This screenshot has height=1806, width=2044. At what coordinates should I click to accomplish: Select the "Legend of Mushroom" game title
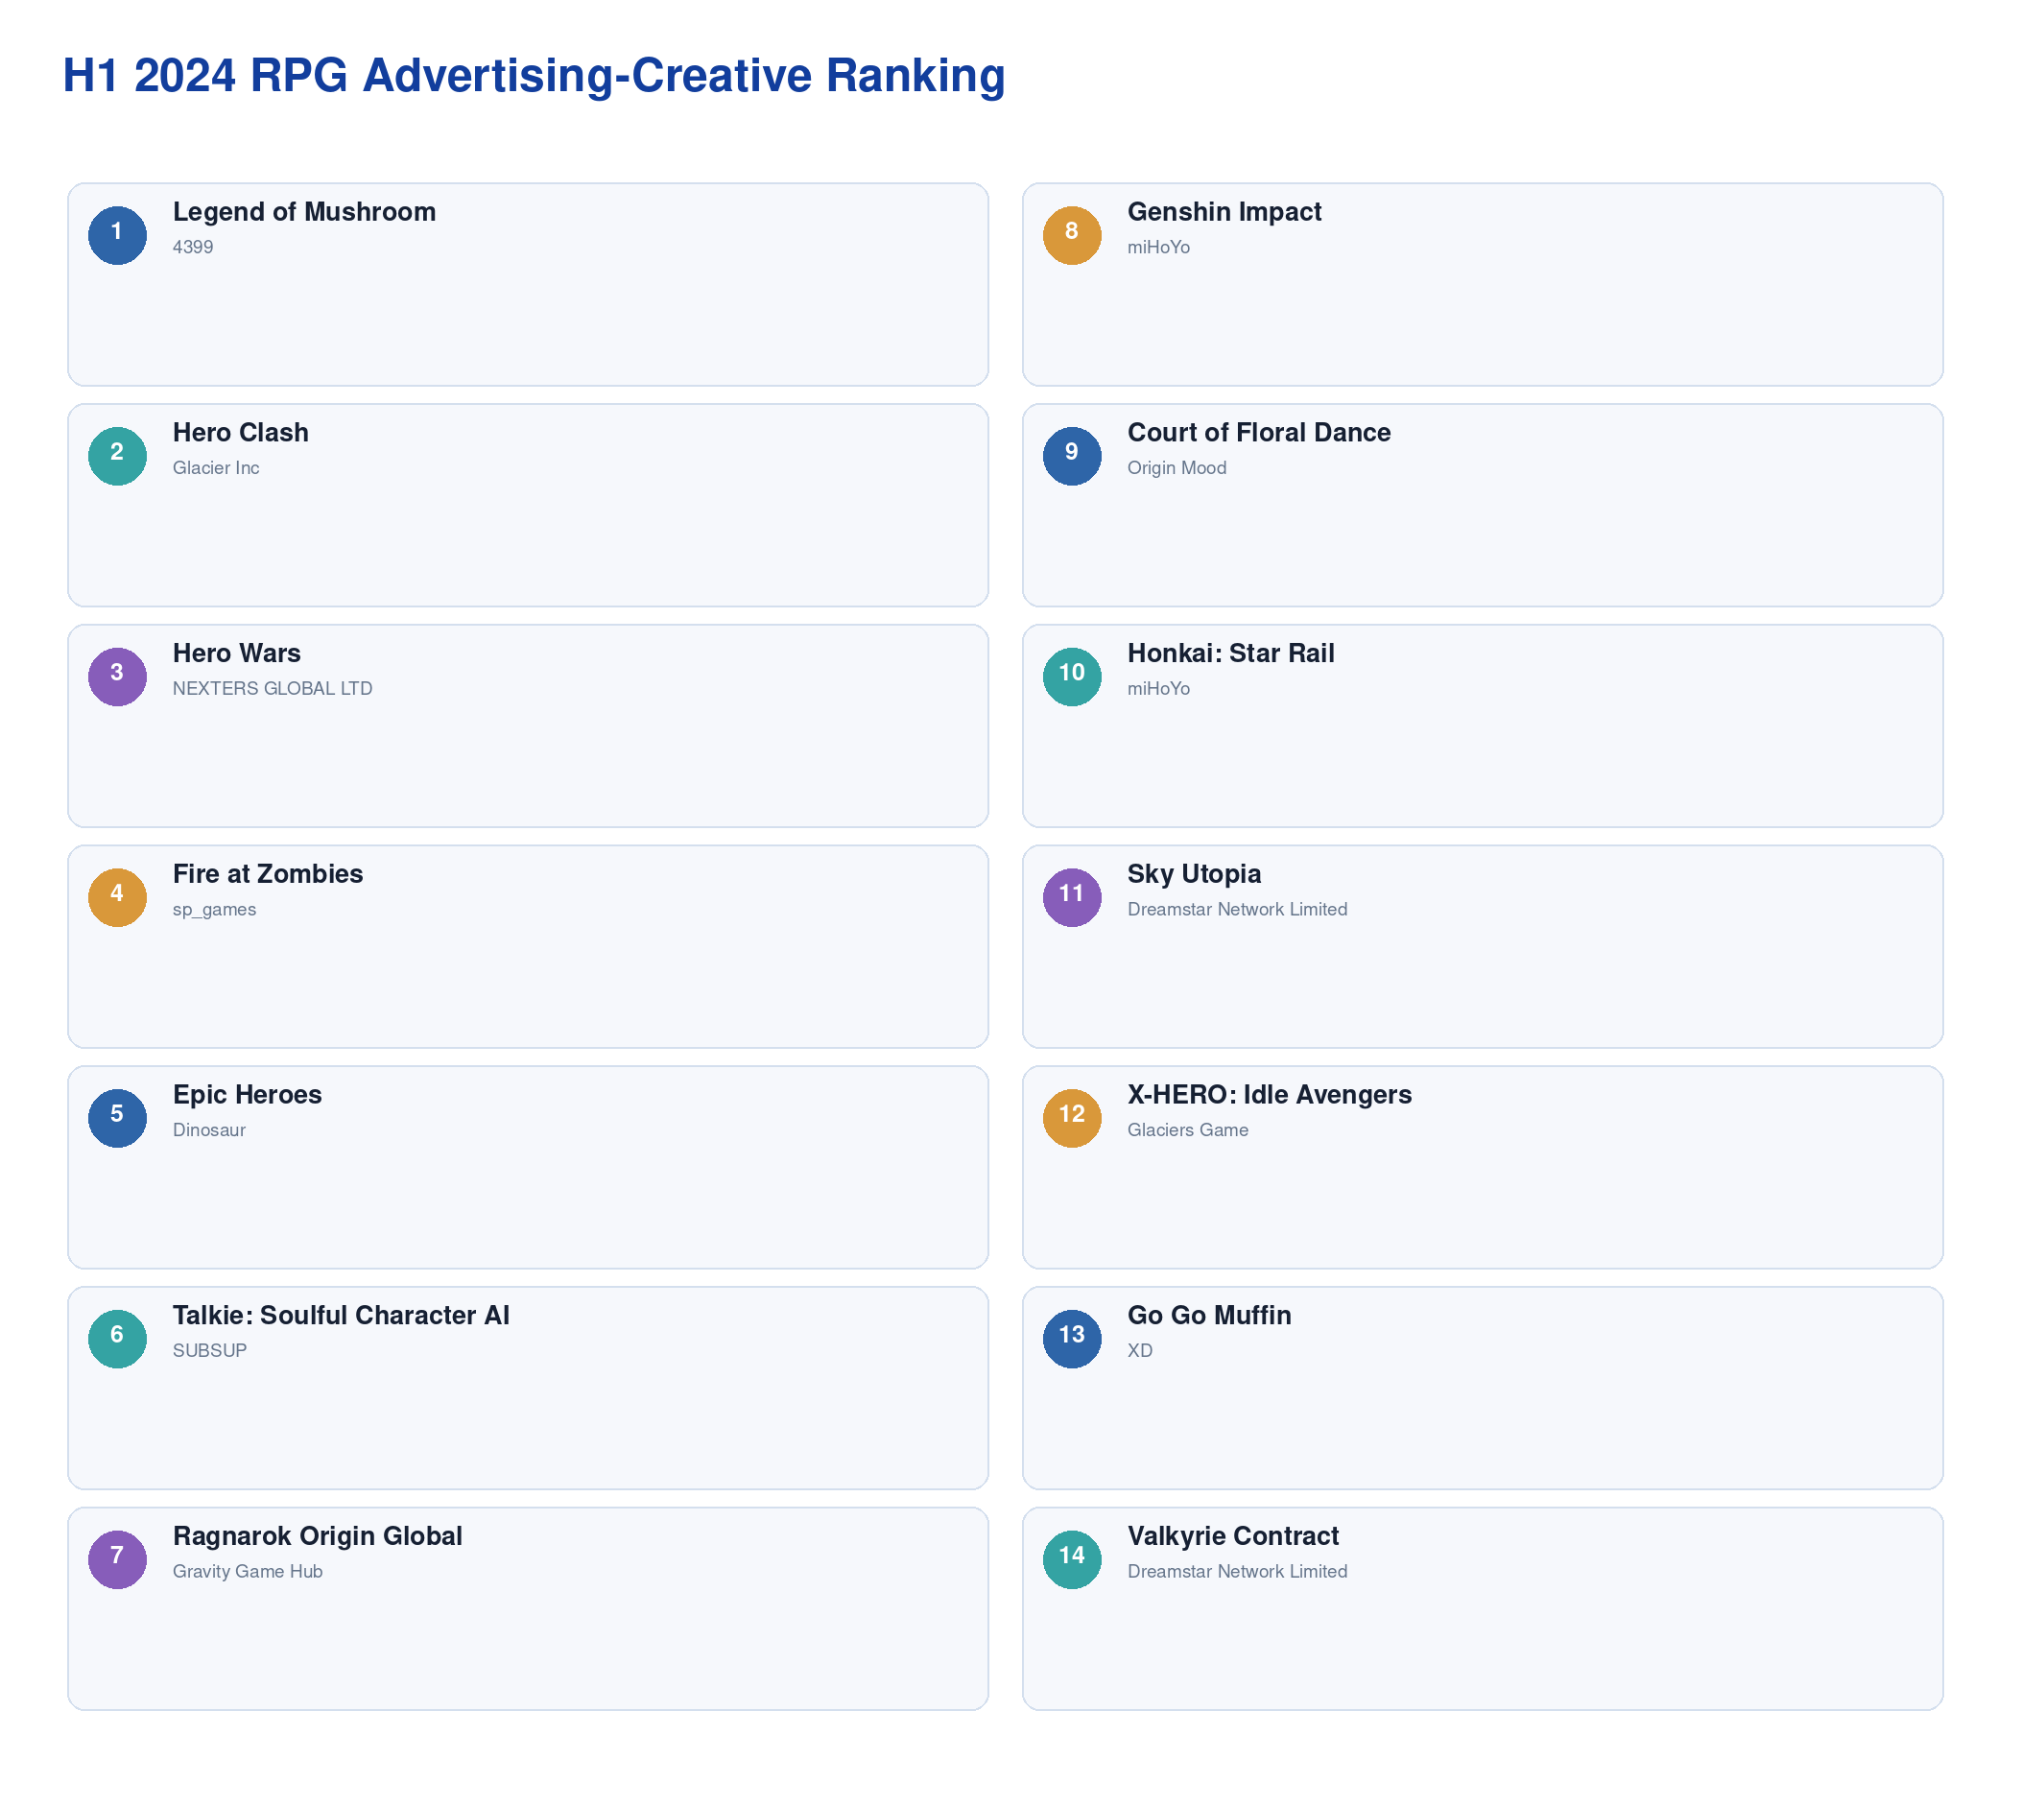tap(305, 212)
